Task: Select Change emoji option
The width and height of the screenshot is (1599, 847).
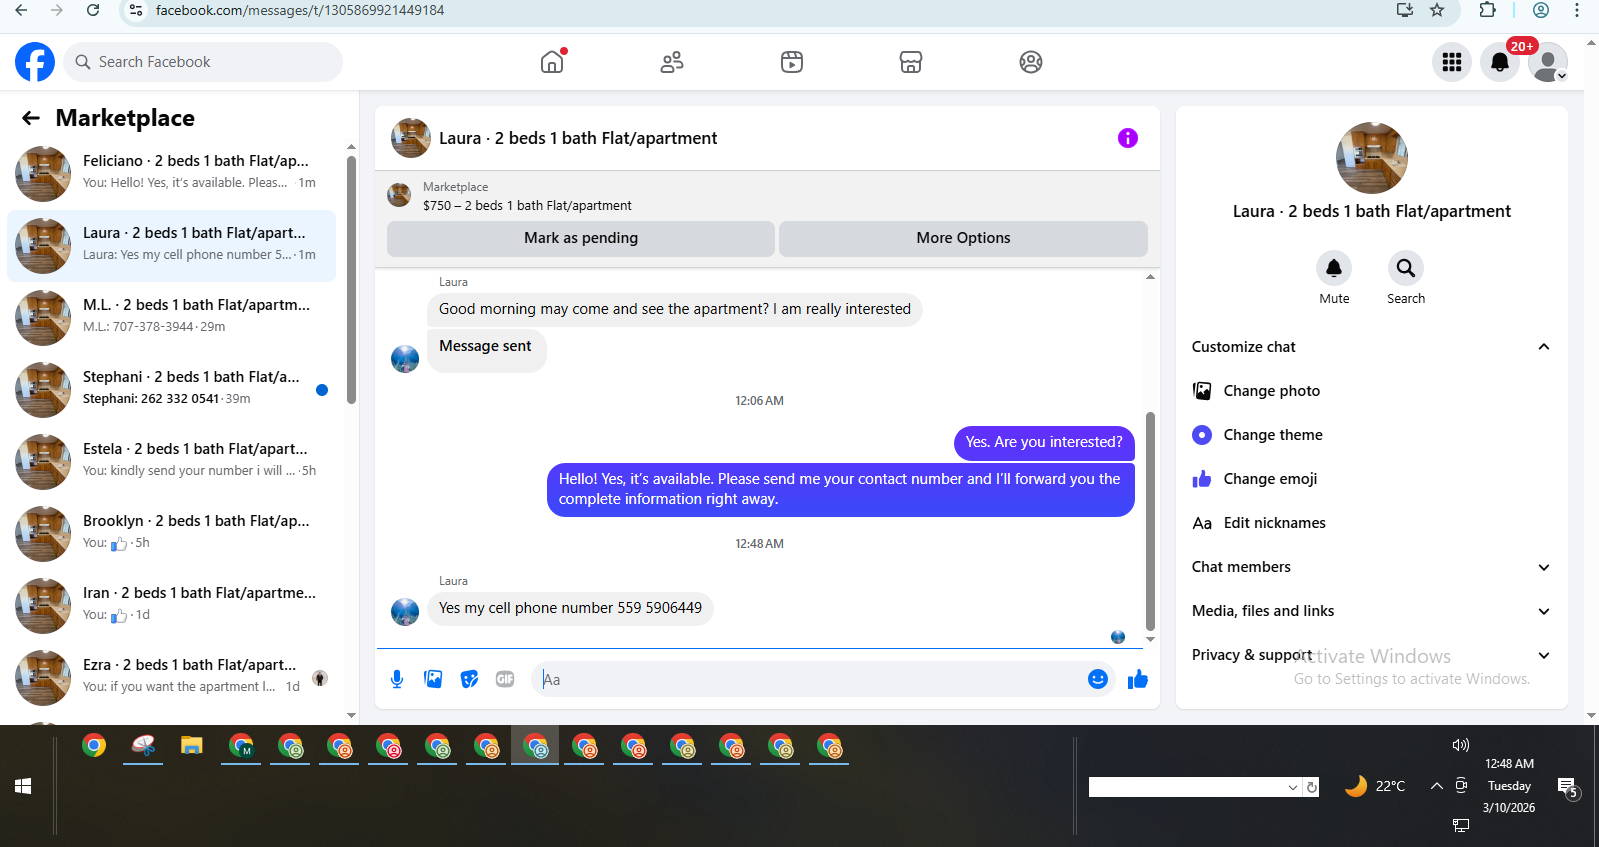Action: 1371,479
